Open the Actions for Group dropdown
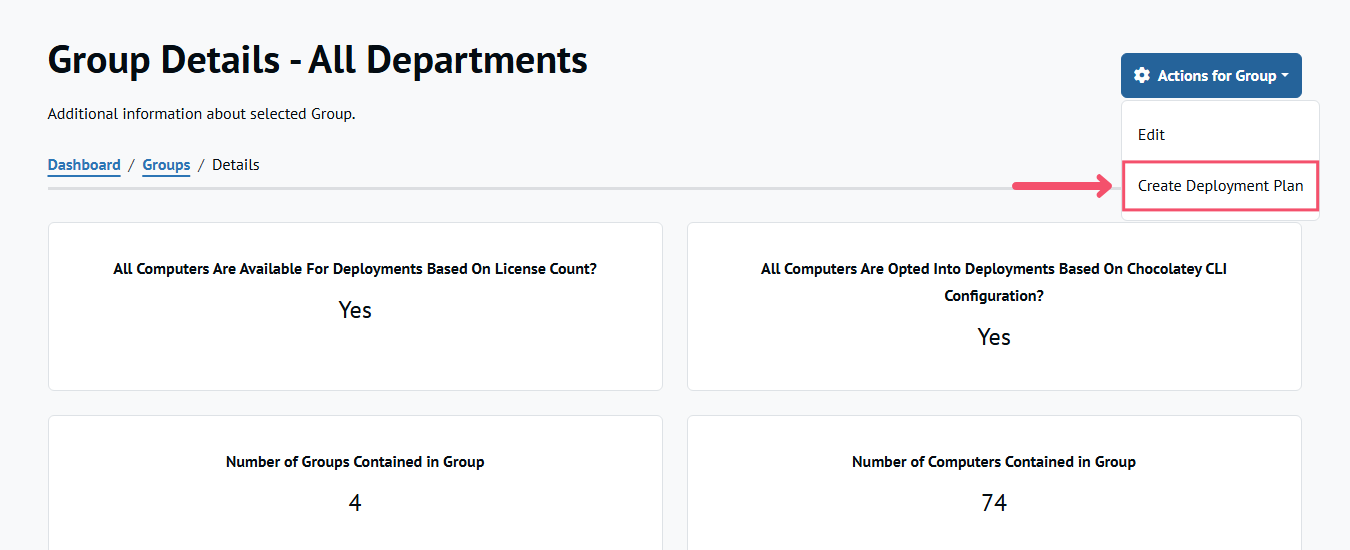Screen dimensions: 1350x550 [1211, 76]
